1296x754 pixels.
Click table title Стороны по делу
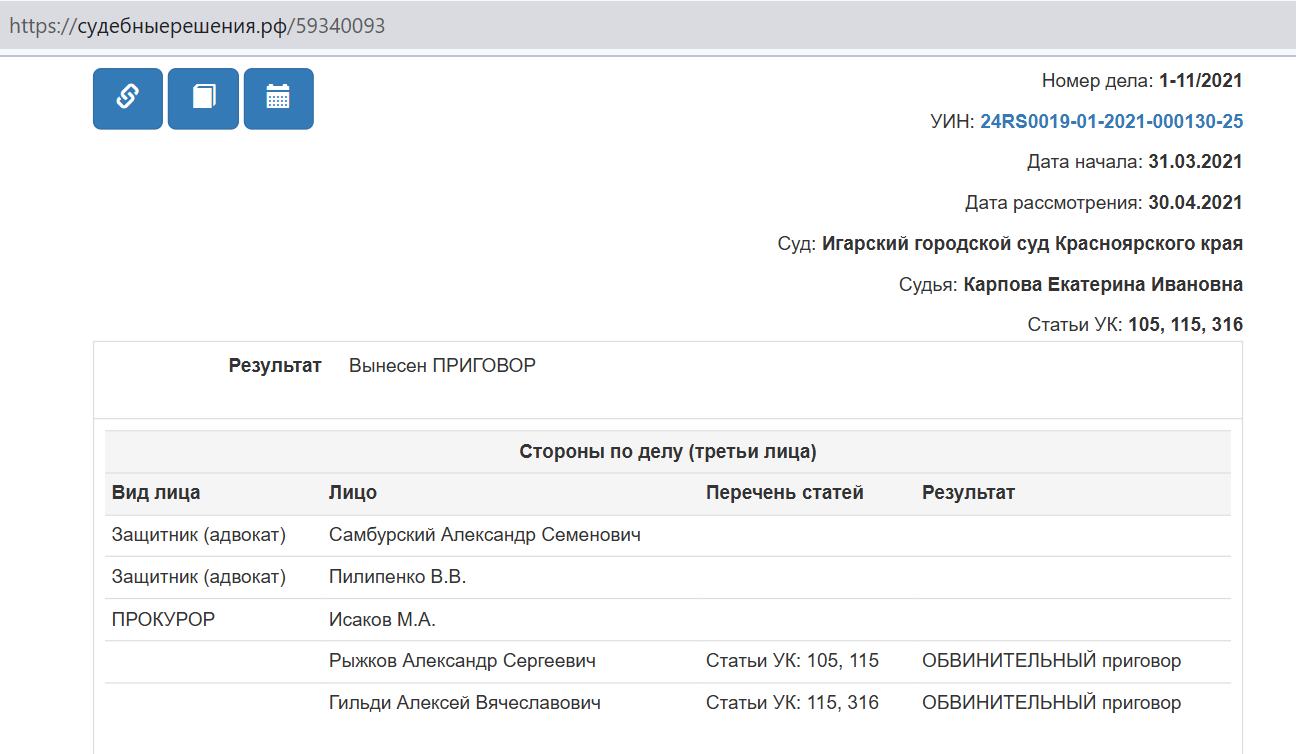[x=668, y=452]
